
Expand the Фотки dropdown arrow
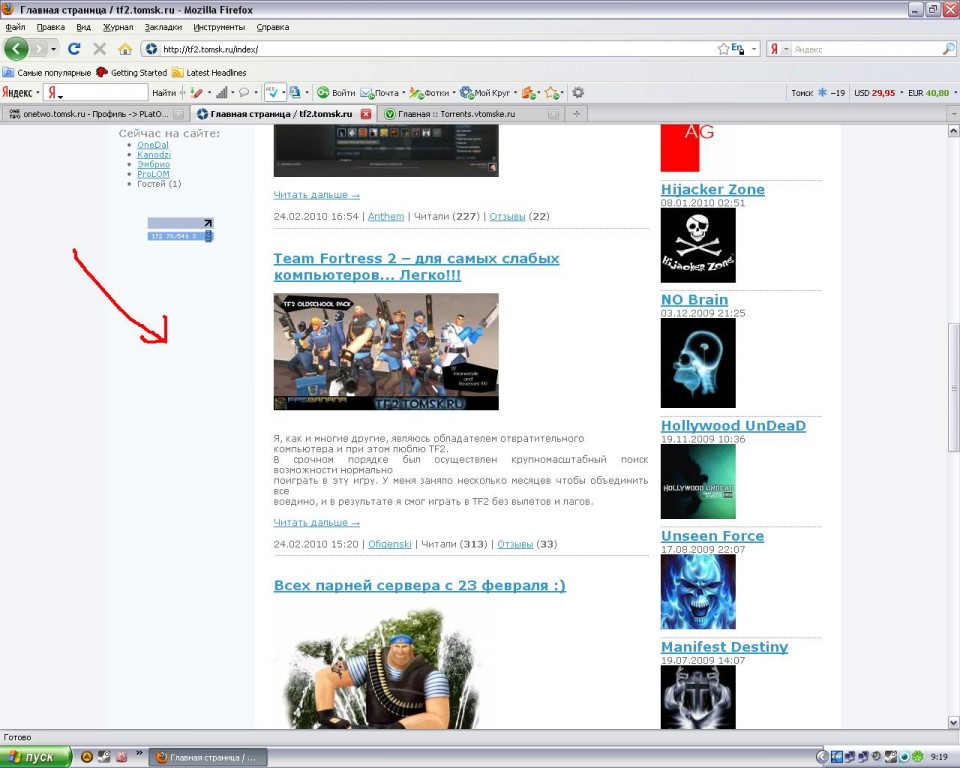pyautogui.click(x=454, y=93)
